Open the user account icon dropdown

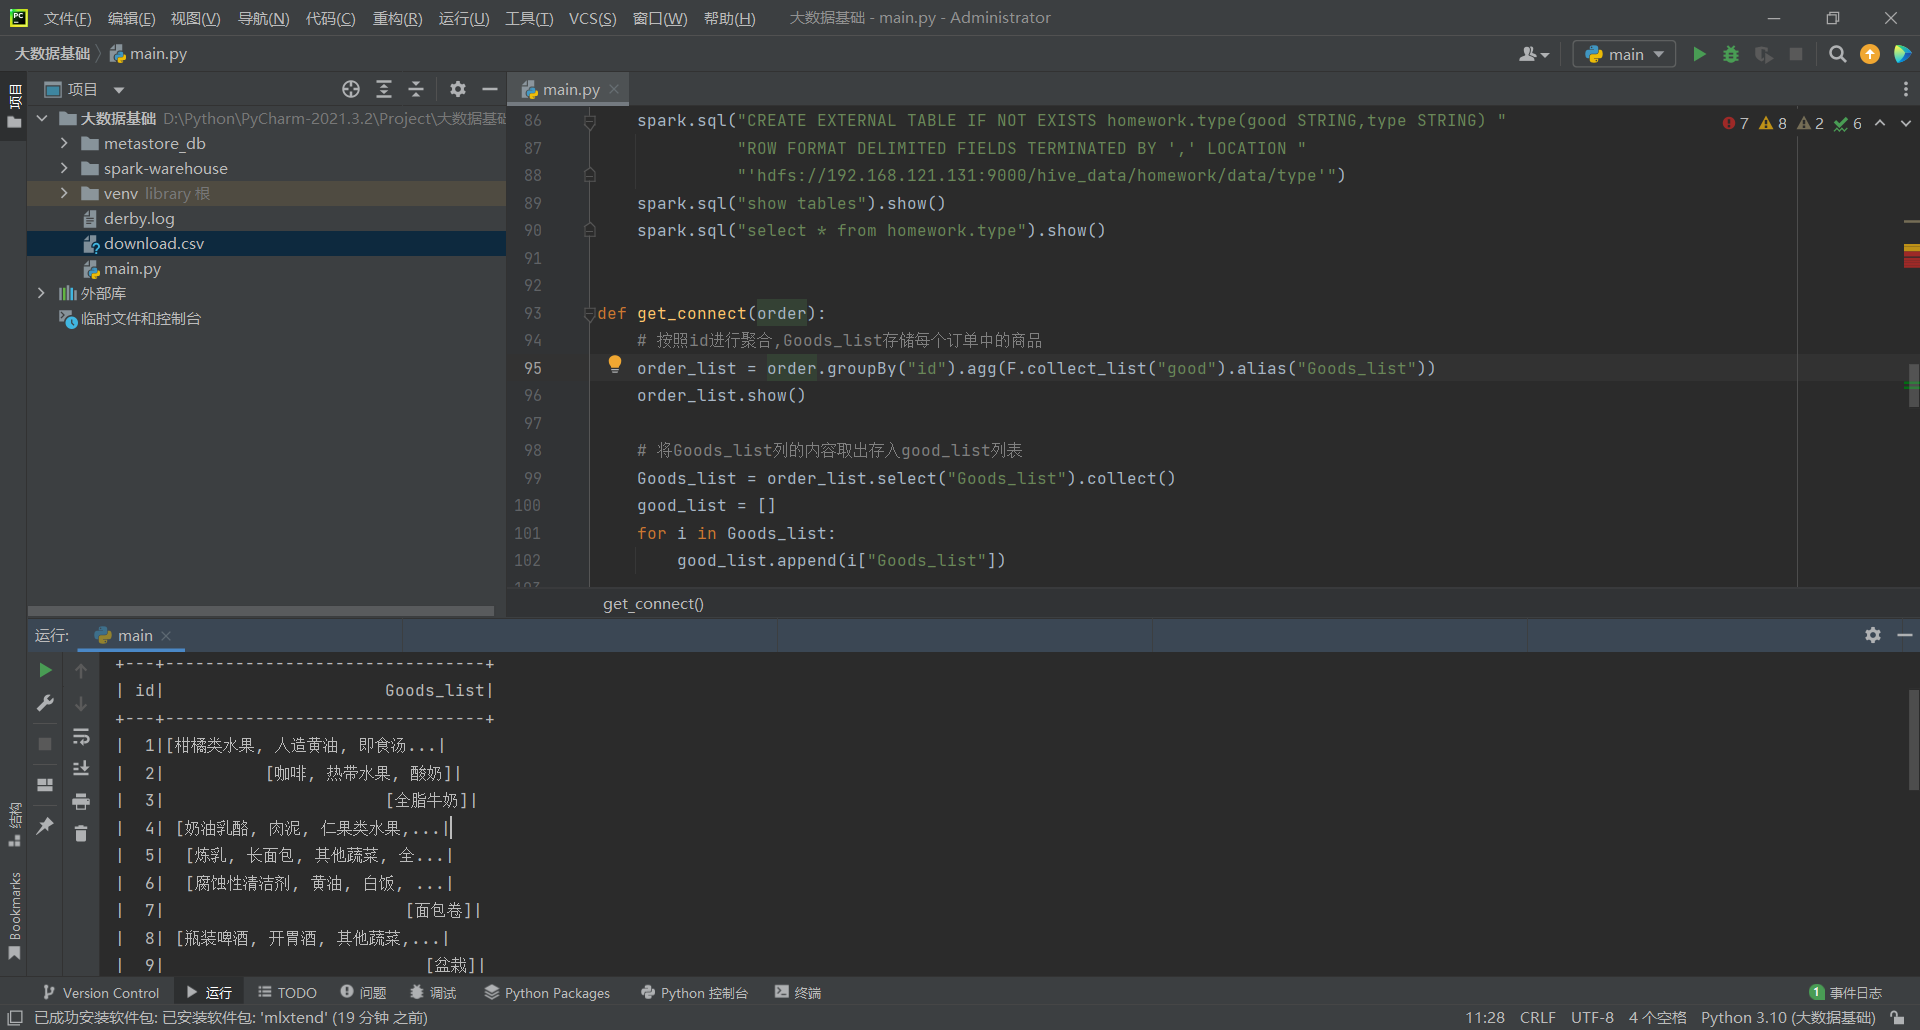pyautogui.click(x=1534, y=54)
